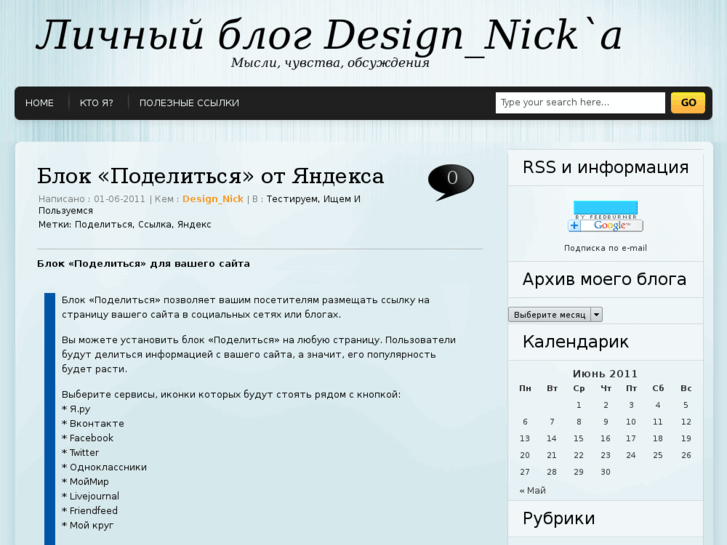Click the search input field
Viewport: 727px width, 545px height.
coord(580,103)
